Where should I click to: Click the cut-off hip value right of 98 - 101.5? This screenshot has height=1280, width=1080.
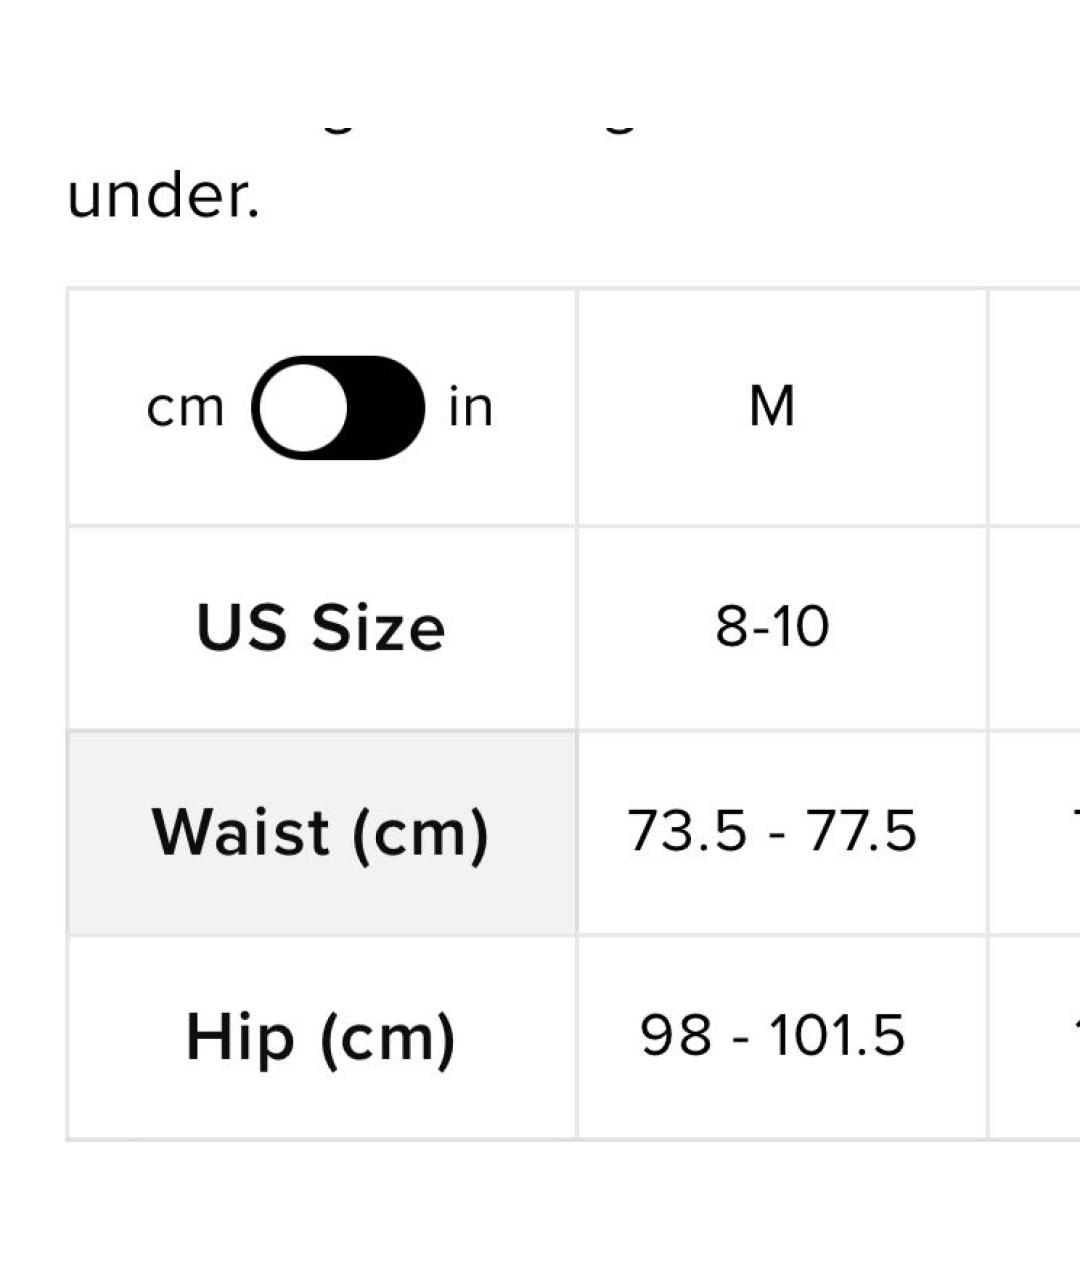(x=1040, y=1036)
